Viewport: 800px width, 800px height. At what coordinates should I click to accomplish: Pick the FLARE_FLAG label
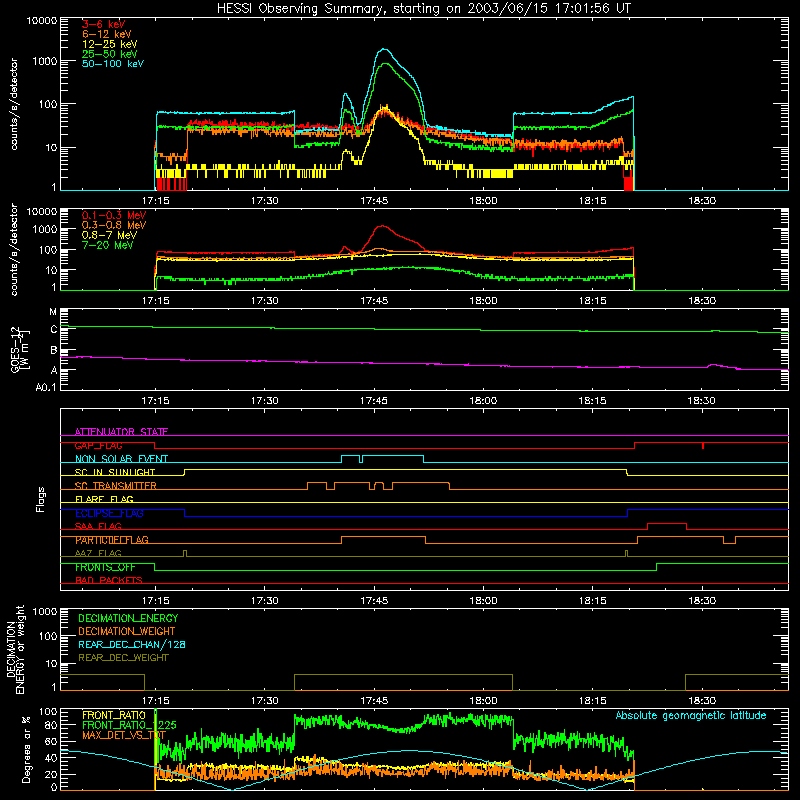pyautogui.click(x=104, y=499)
